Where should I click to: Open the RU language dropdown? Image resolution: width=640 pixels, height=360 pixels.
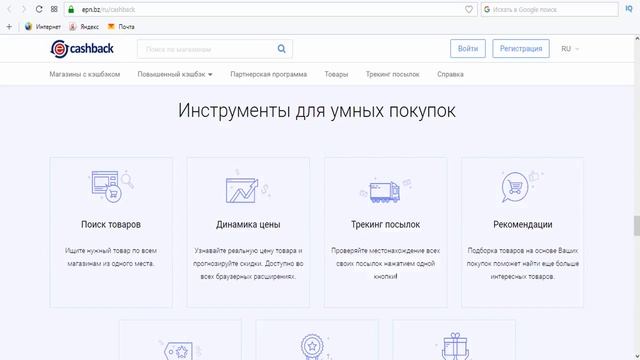coord(570,49)
